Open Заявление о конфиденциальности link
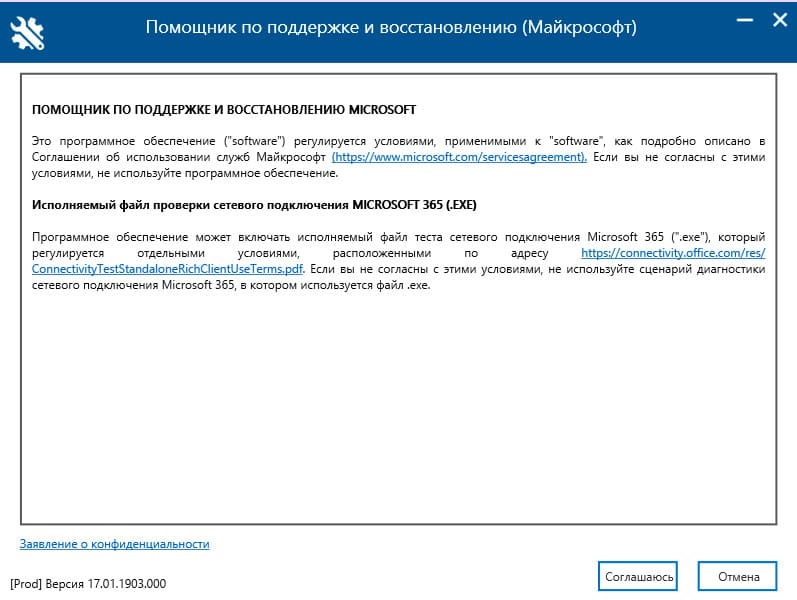The image size is (797, 600). 114,544
